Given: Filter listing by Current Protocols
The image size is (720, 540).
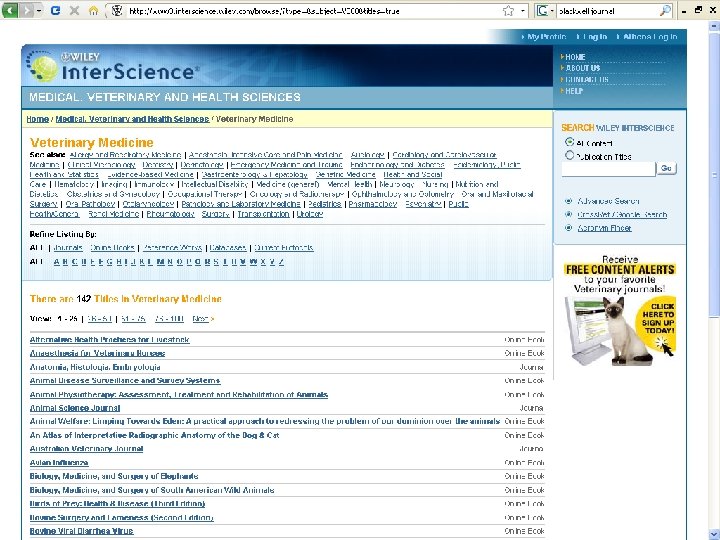Looking at the screenshot, I should pyautogui.click(x=284, y=248).
